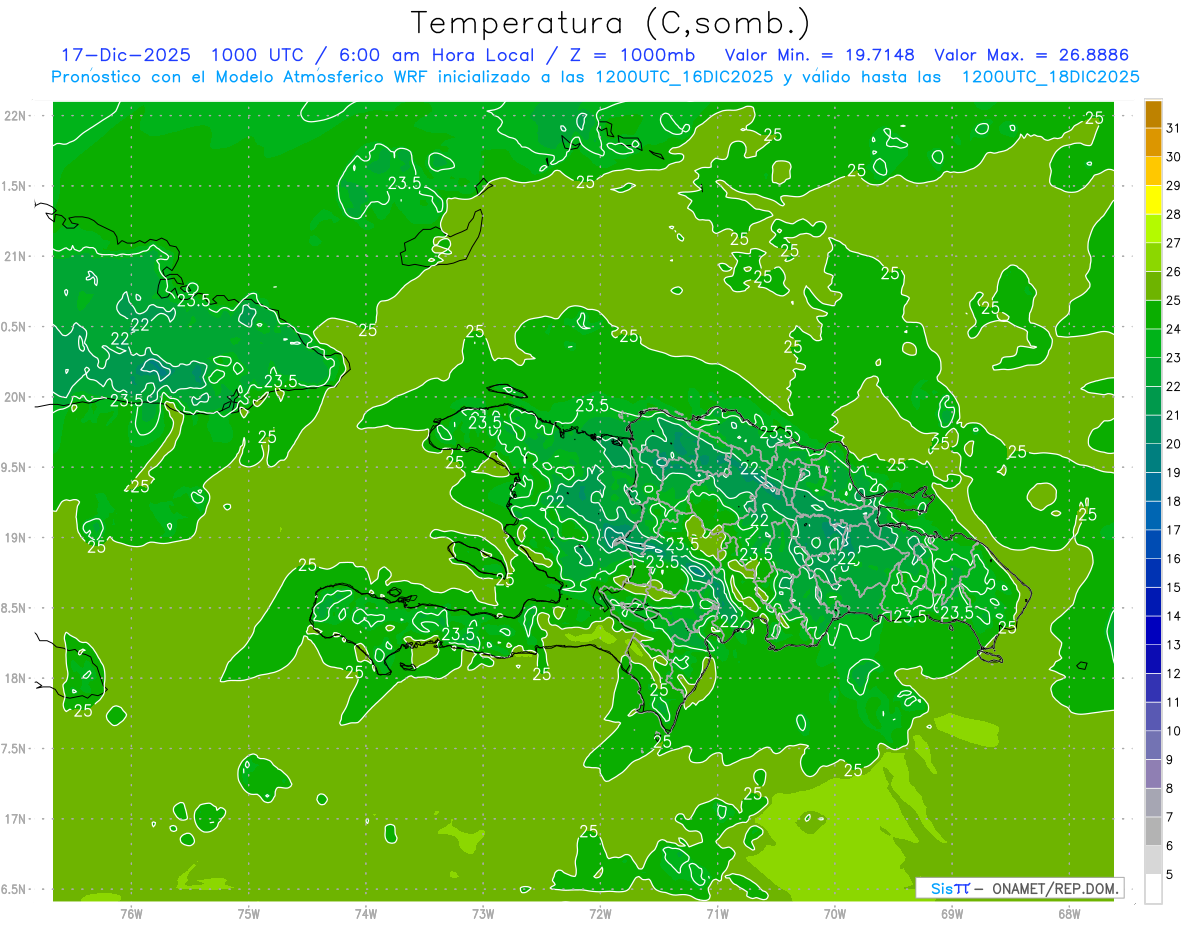Click the "75W" longitude axis label

(249, 914)
